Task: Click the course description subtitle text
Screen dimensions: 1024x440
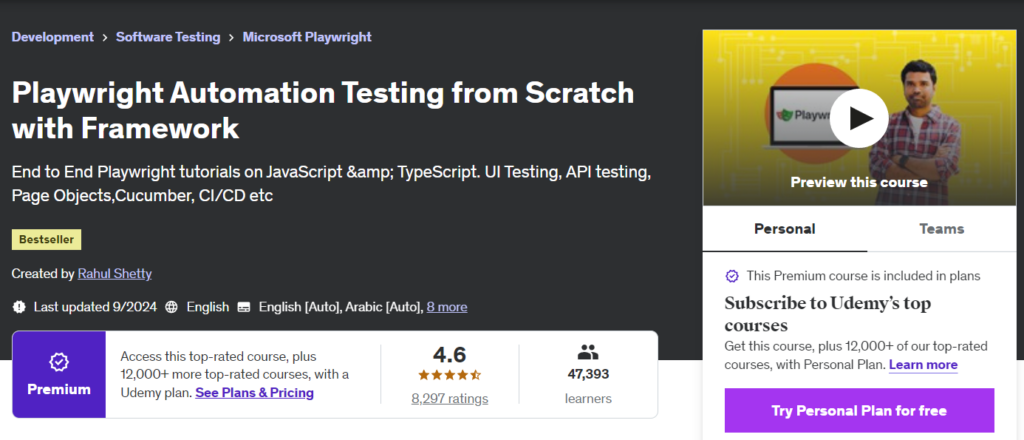Action: pyautogui.click(x=332, y=184)
